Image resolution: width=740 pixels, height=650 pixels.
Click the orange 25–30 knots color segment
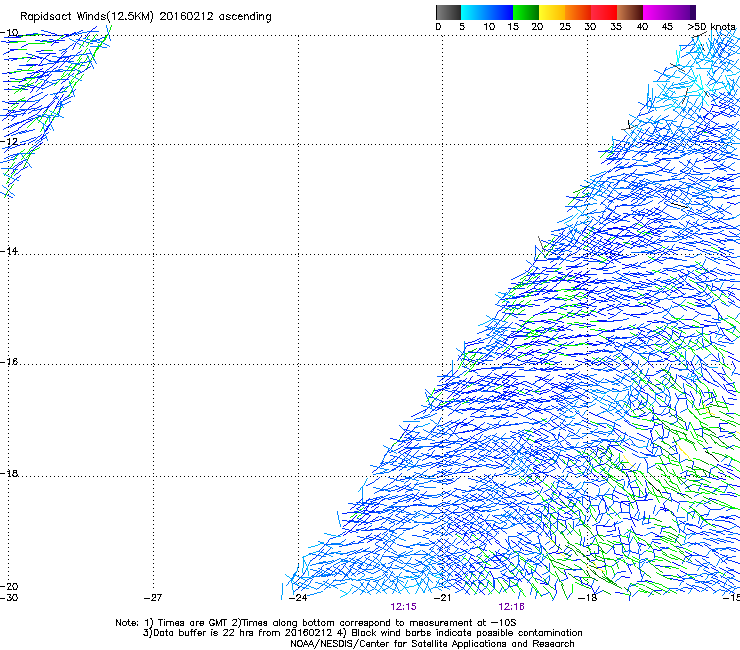coord(578,12)
